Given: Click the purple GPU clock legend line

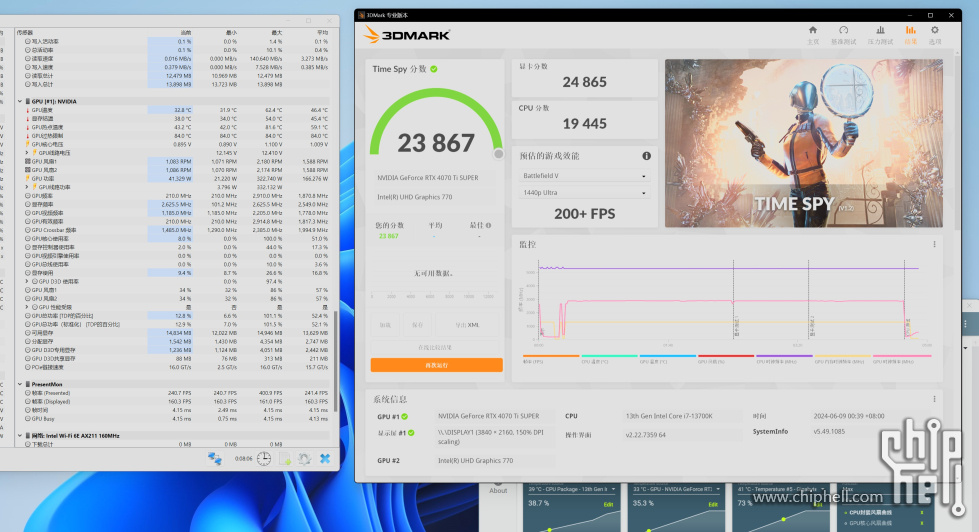Looking at the screenshot, I should click(784, 356).
